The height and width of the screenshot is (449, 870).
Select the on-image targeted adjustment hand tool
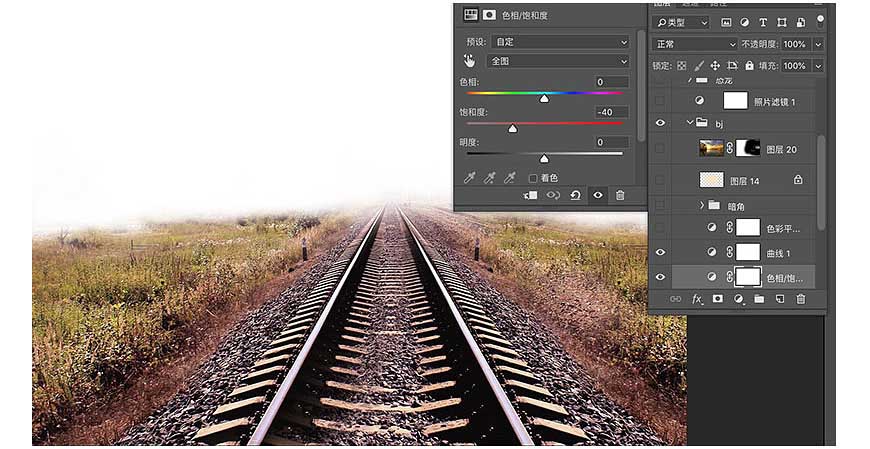(469, 60)
